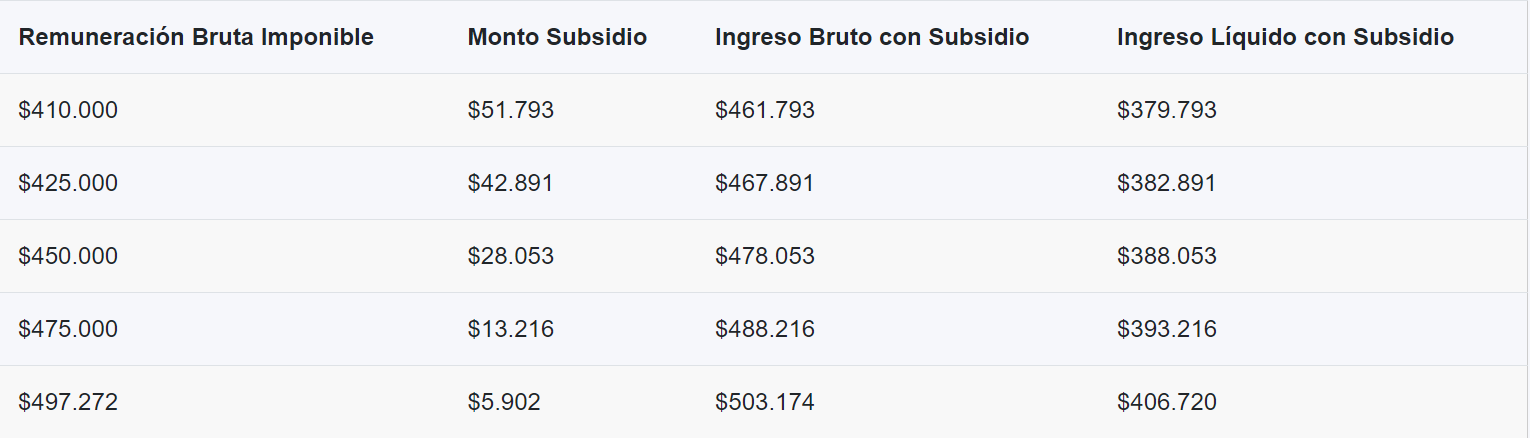Select the $497.272 remuneration cell
The image size is (1530, 438).
coord(68,402)
